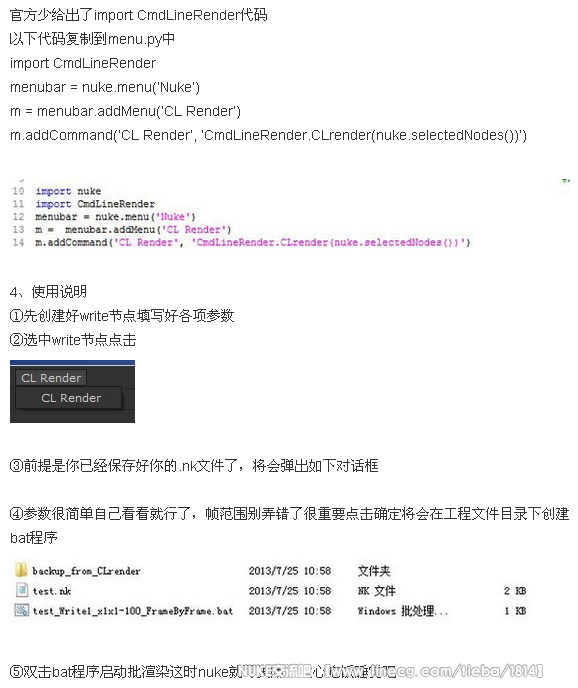
Task: Click the 'Windows 批处理...' file type text
Action: [x=403, y=611]
